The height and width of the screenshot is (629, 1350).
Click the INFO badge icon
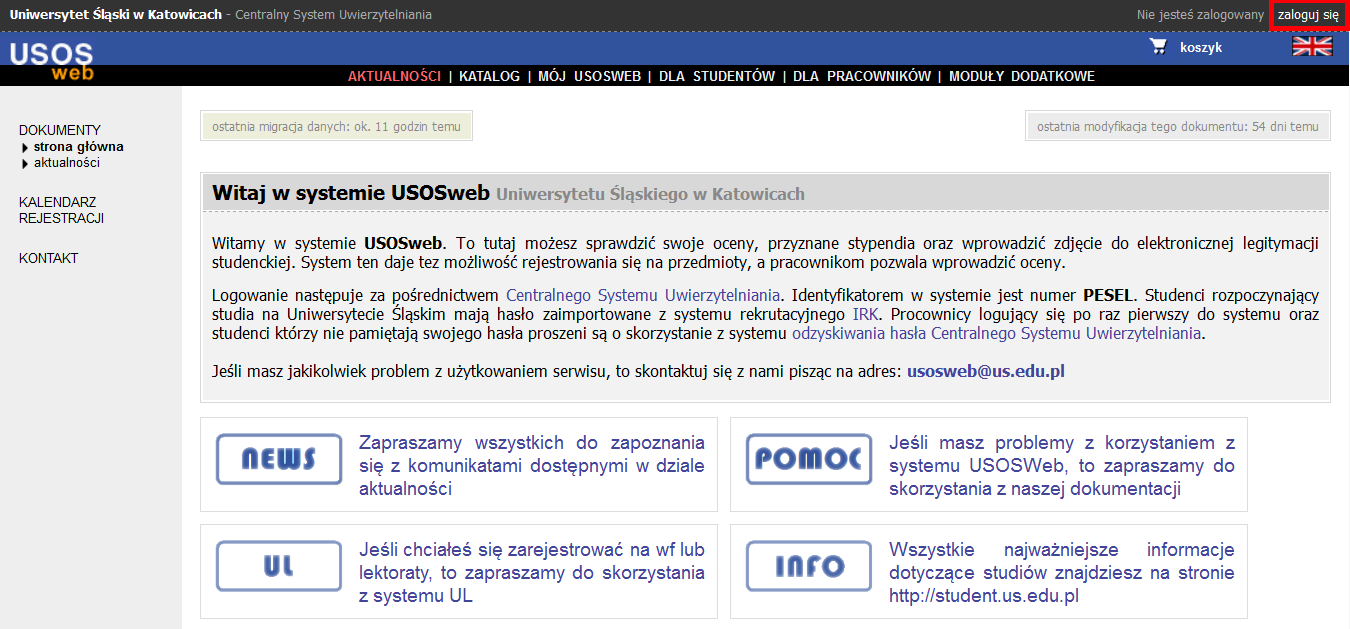pos(809,566)
